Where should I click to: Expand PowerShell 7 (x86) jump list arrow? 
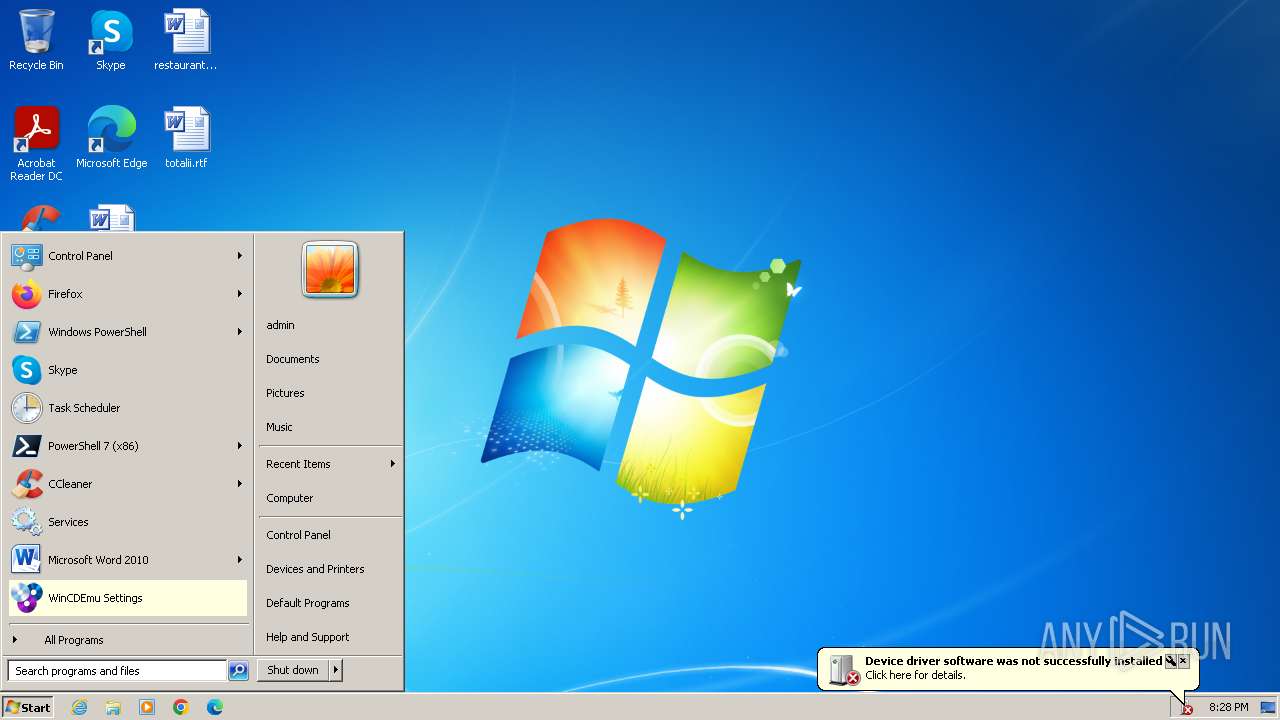[240, 446]
